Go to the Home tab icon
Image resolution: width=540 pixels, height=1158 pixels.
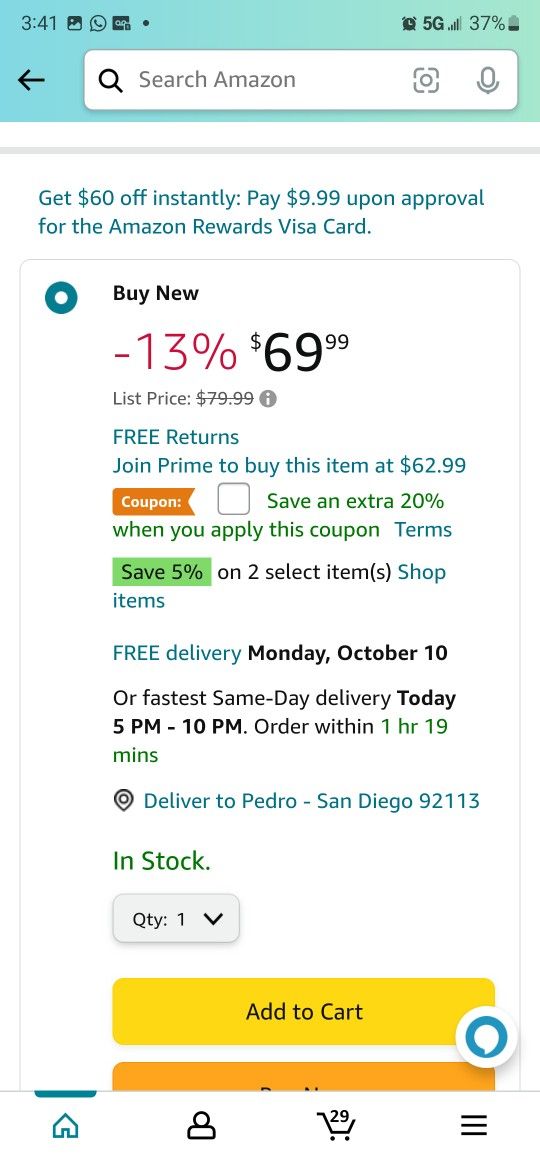[66, 1125]
